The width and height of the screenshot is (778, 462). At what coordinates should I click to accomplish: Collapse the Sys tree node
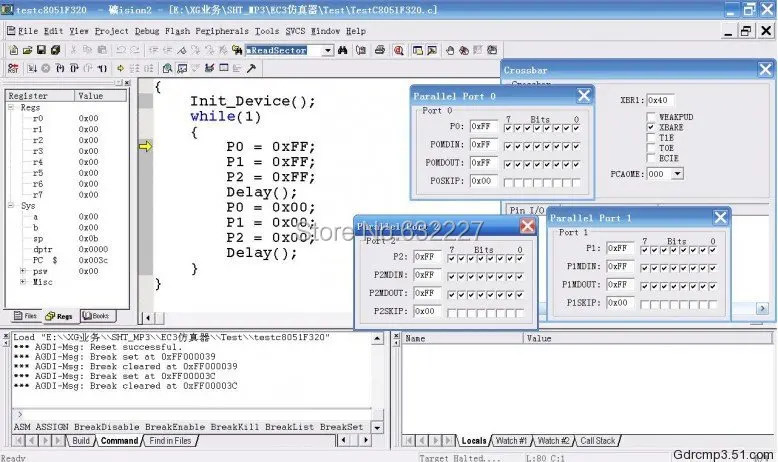pos(10,205)
